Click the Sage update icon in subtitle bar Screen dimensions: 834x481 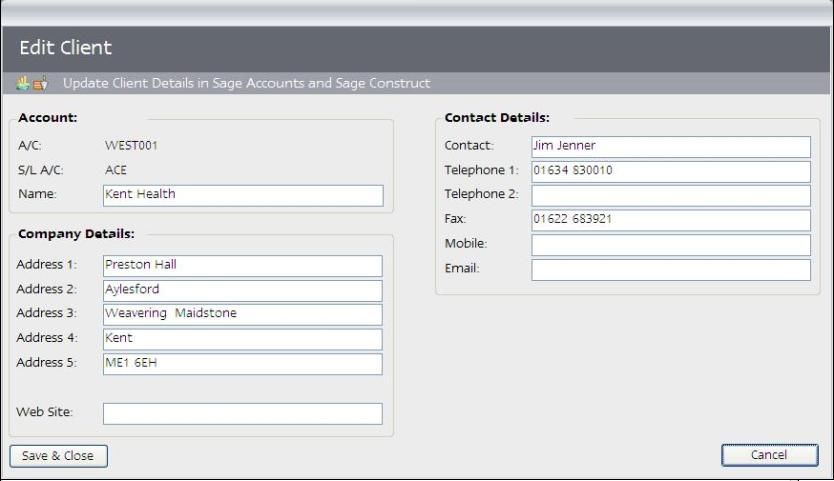tap(32, 83)
